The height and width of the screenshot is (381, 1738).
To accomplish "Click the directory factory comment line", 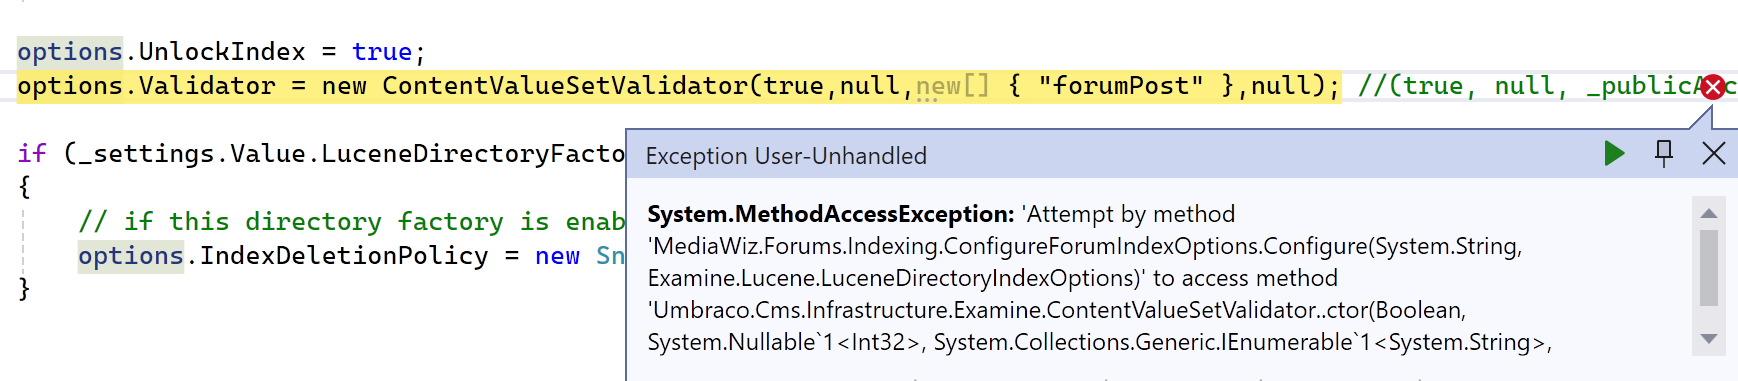I will tap(351, 222).
